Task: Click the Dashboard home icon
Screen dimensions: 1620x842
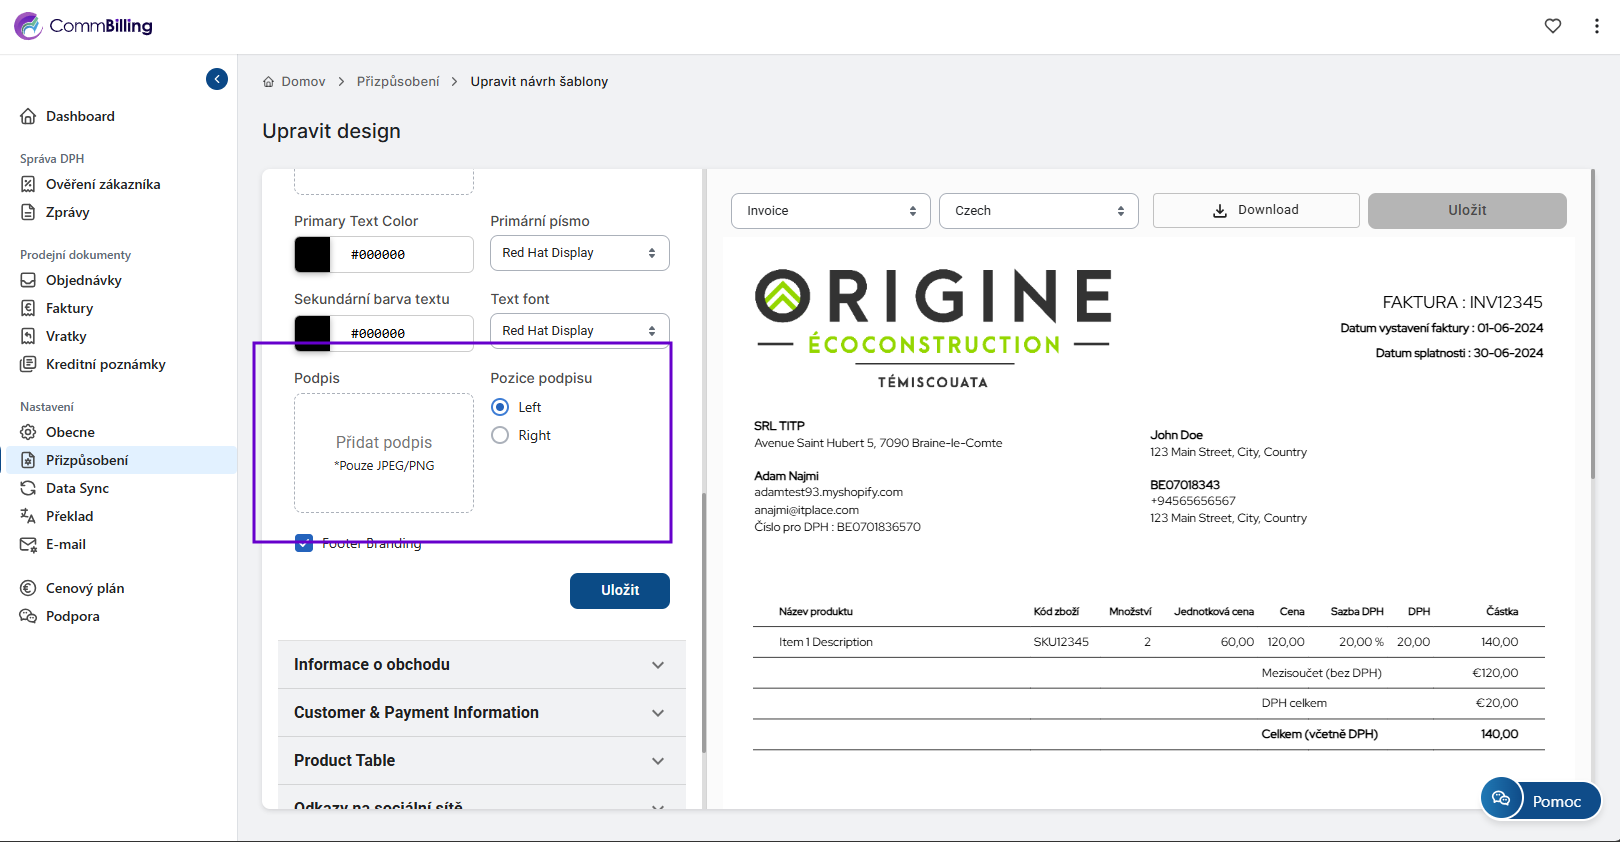Action: point(28,116)
